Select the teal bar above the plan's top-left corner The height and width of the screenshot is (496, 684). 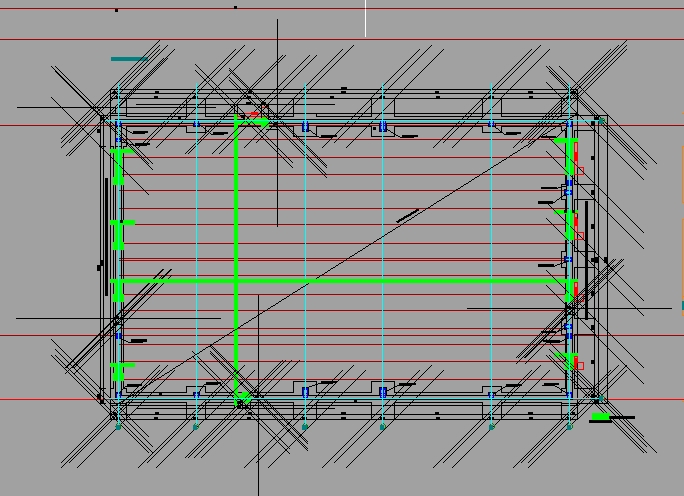coord(130,59)
